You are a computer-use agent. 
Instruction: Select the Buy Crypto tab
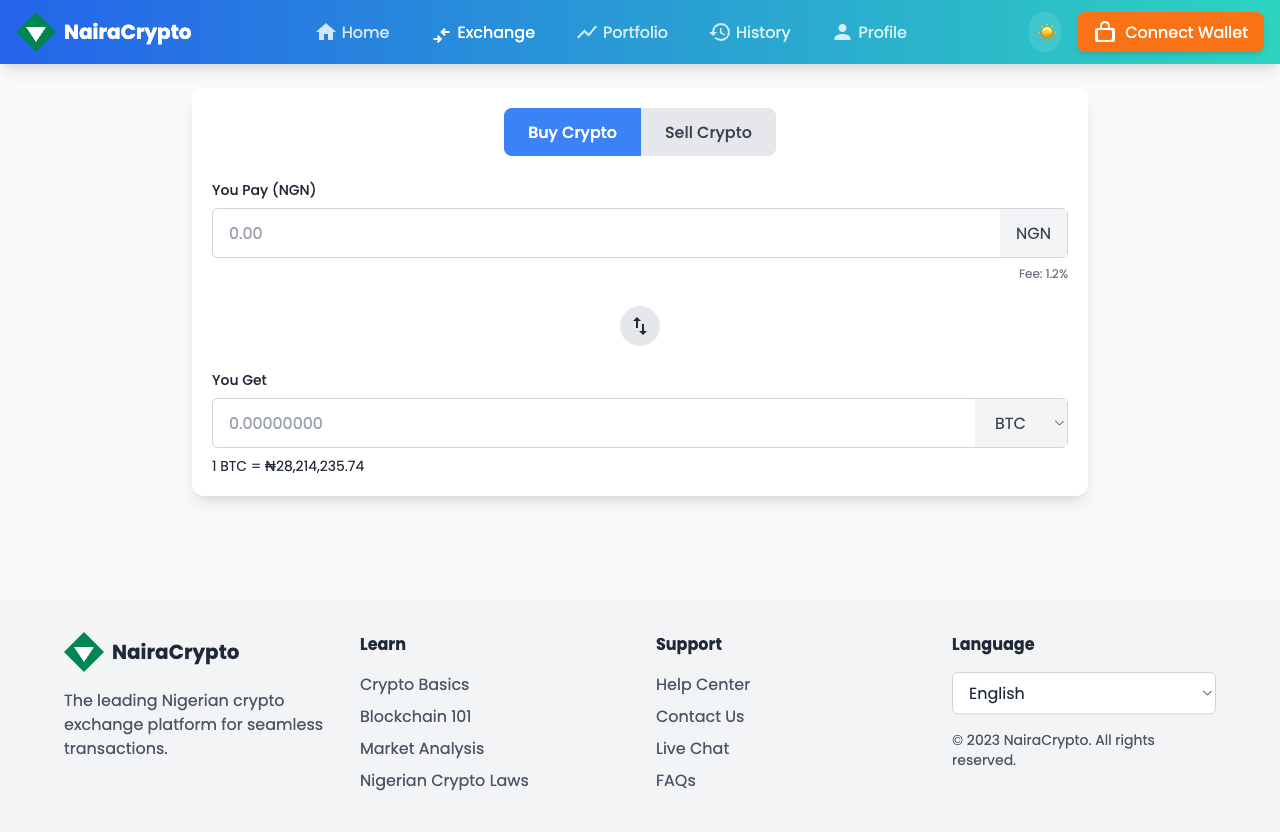pos(571,131)
